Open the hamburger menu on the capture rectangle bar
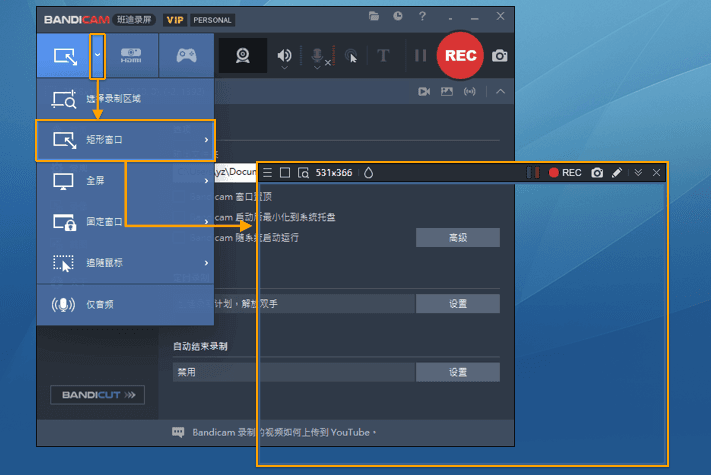This screenshot has height=475, width=711. 268,173
